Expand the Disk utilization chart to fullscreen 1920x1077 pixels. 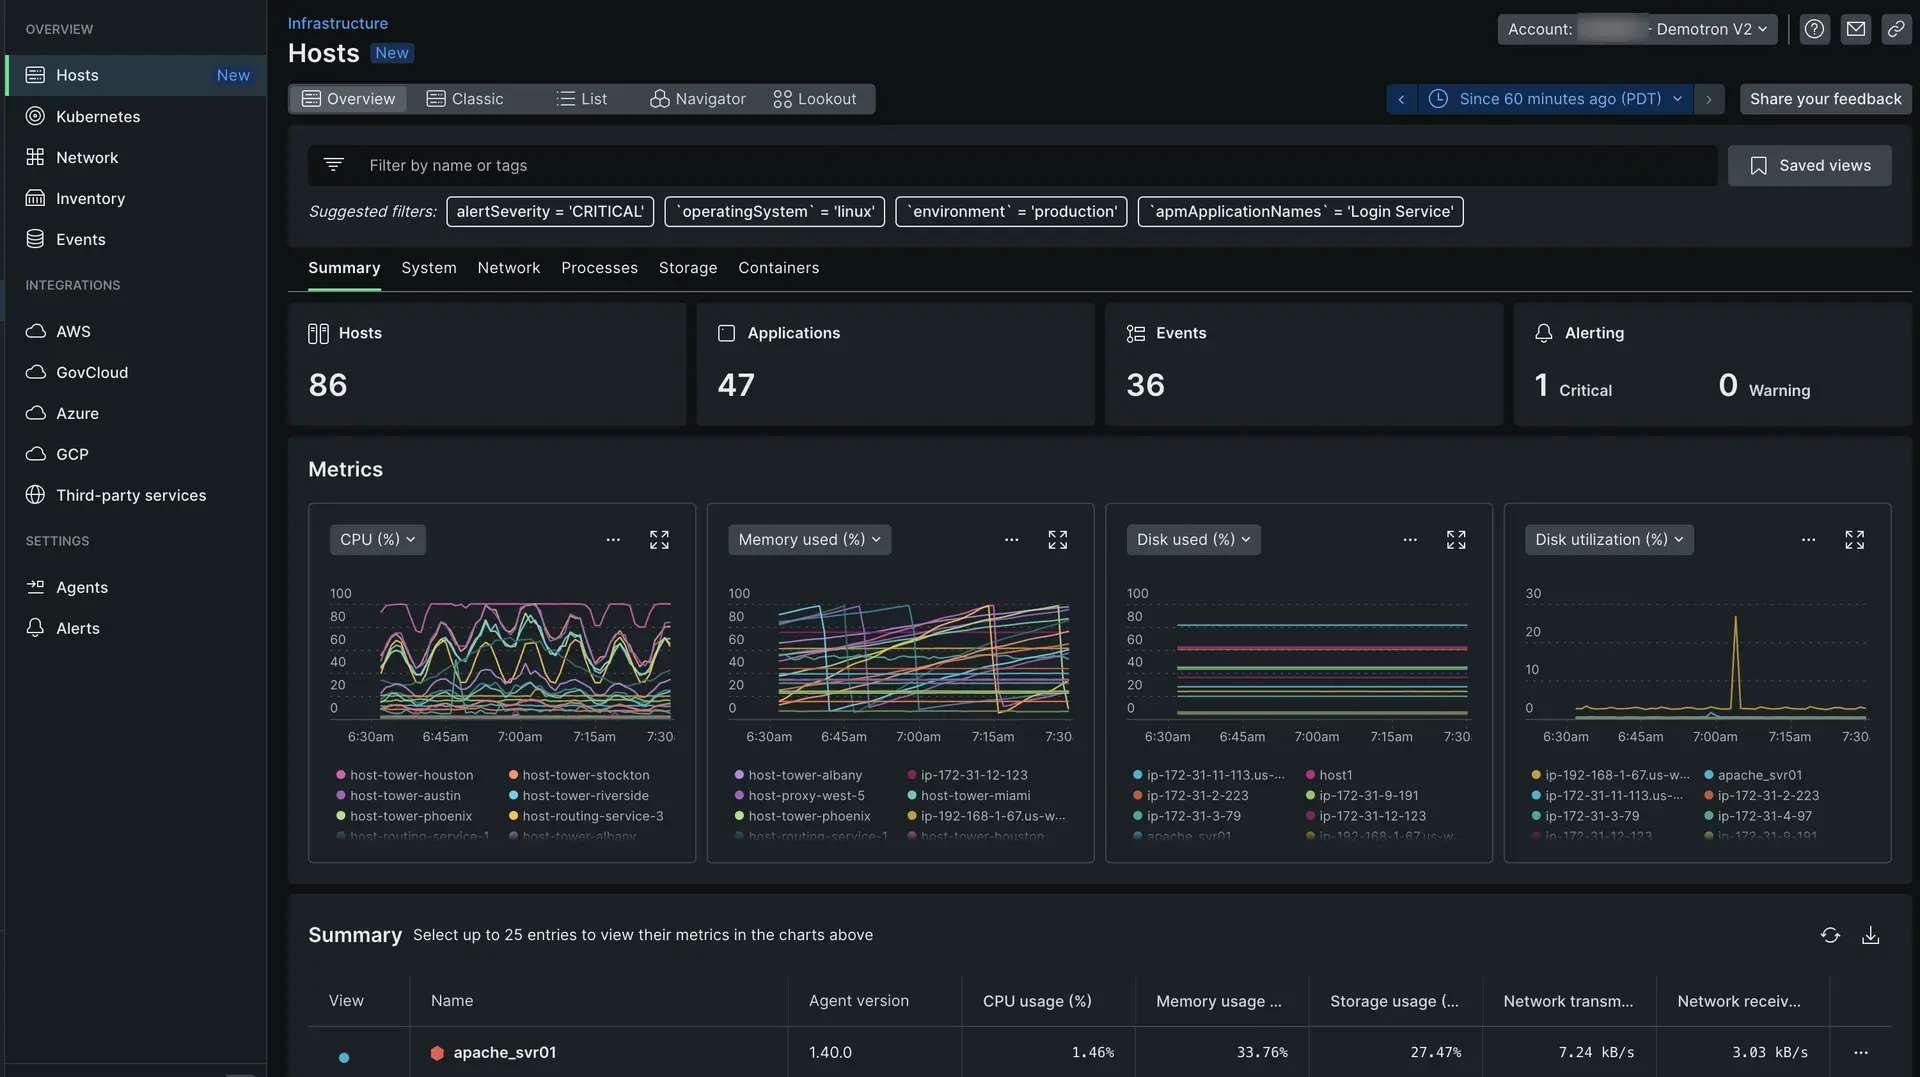[1854, 540]
